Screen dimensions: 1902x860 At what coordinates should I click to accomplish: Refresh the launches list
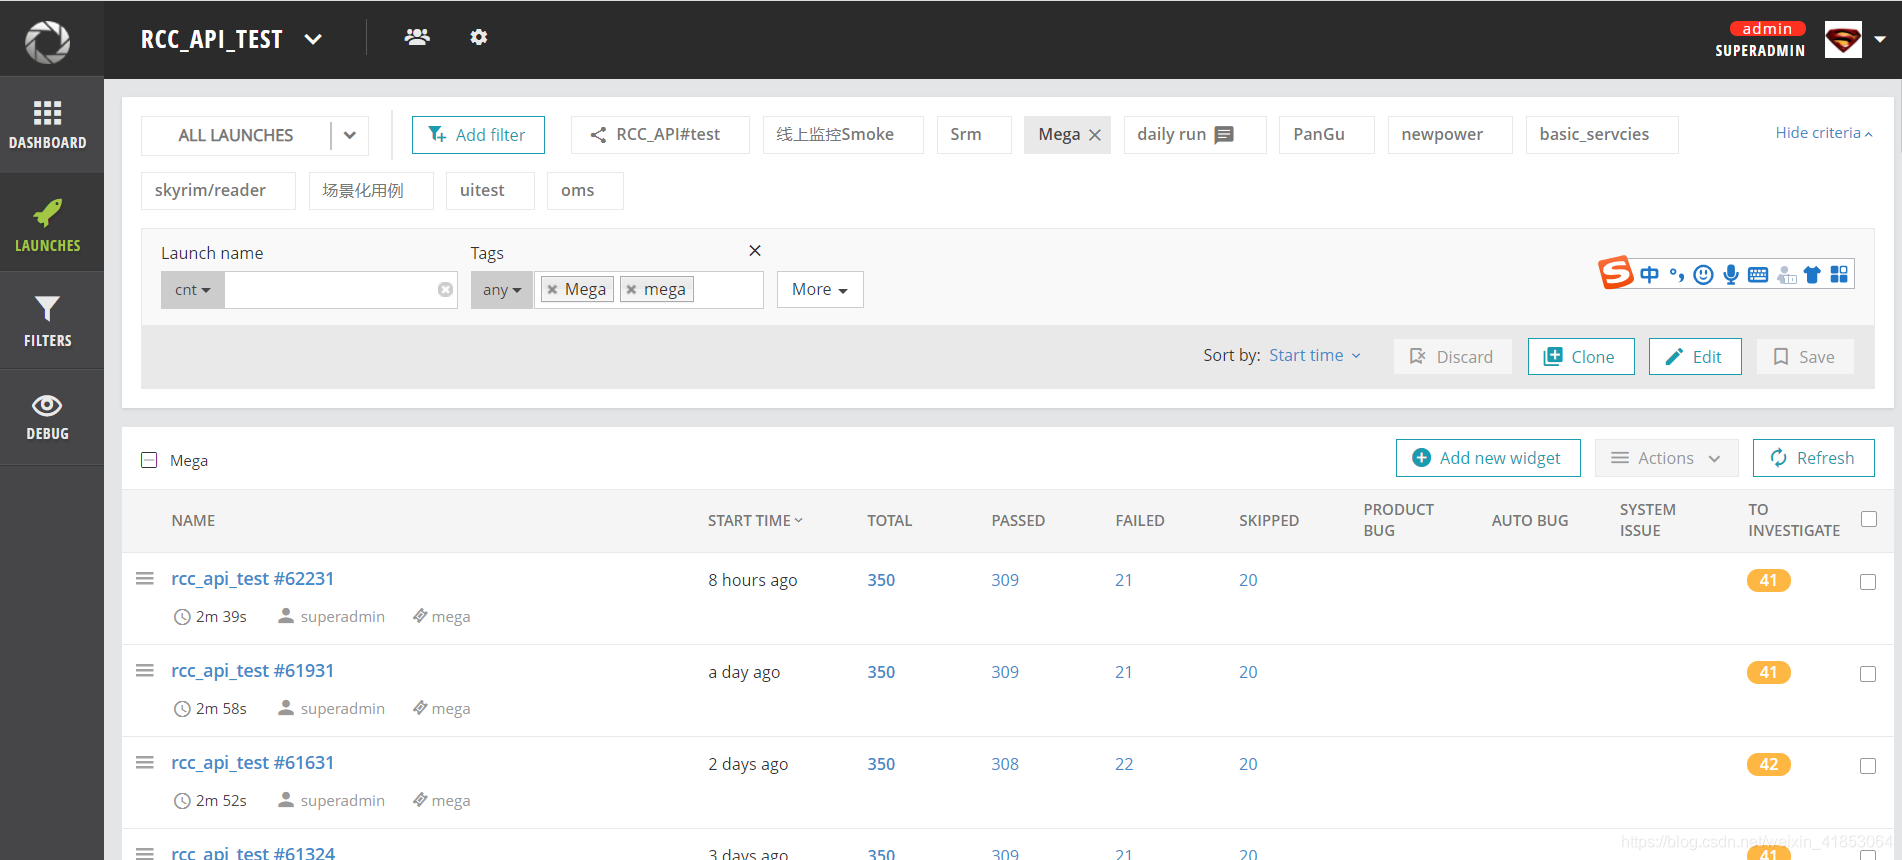click(1814, 458)
